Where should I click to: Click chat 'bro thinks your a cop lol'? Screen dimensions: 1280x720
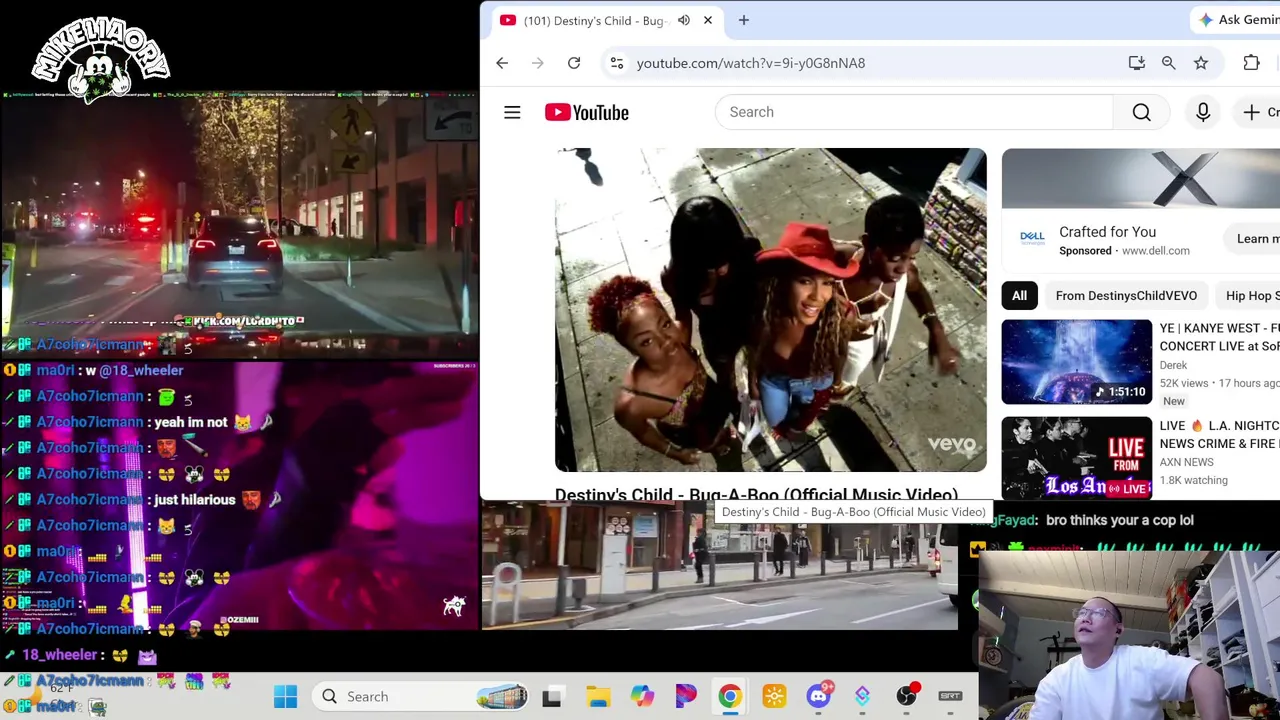coord(1119,520)
